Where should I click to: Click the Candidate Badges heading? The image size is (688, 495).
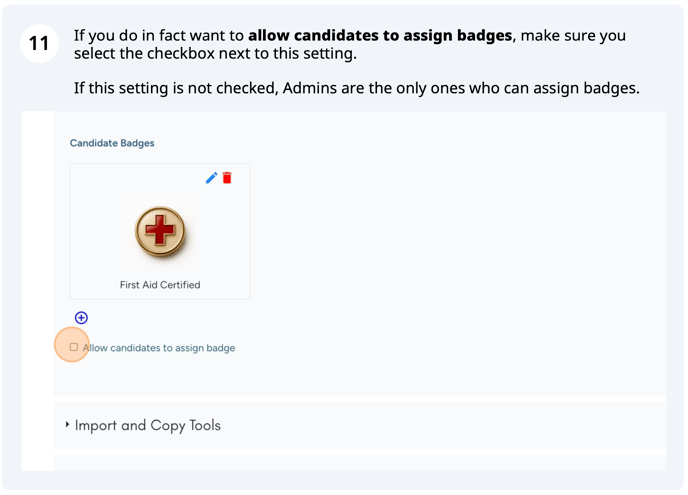click(x=112, y=143)
